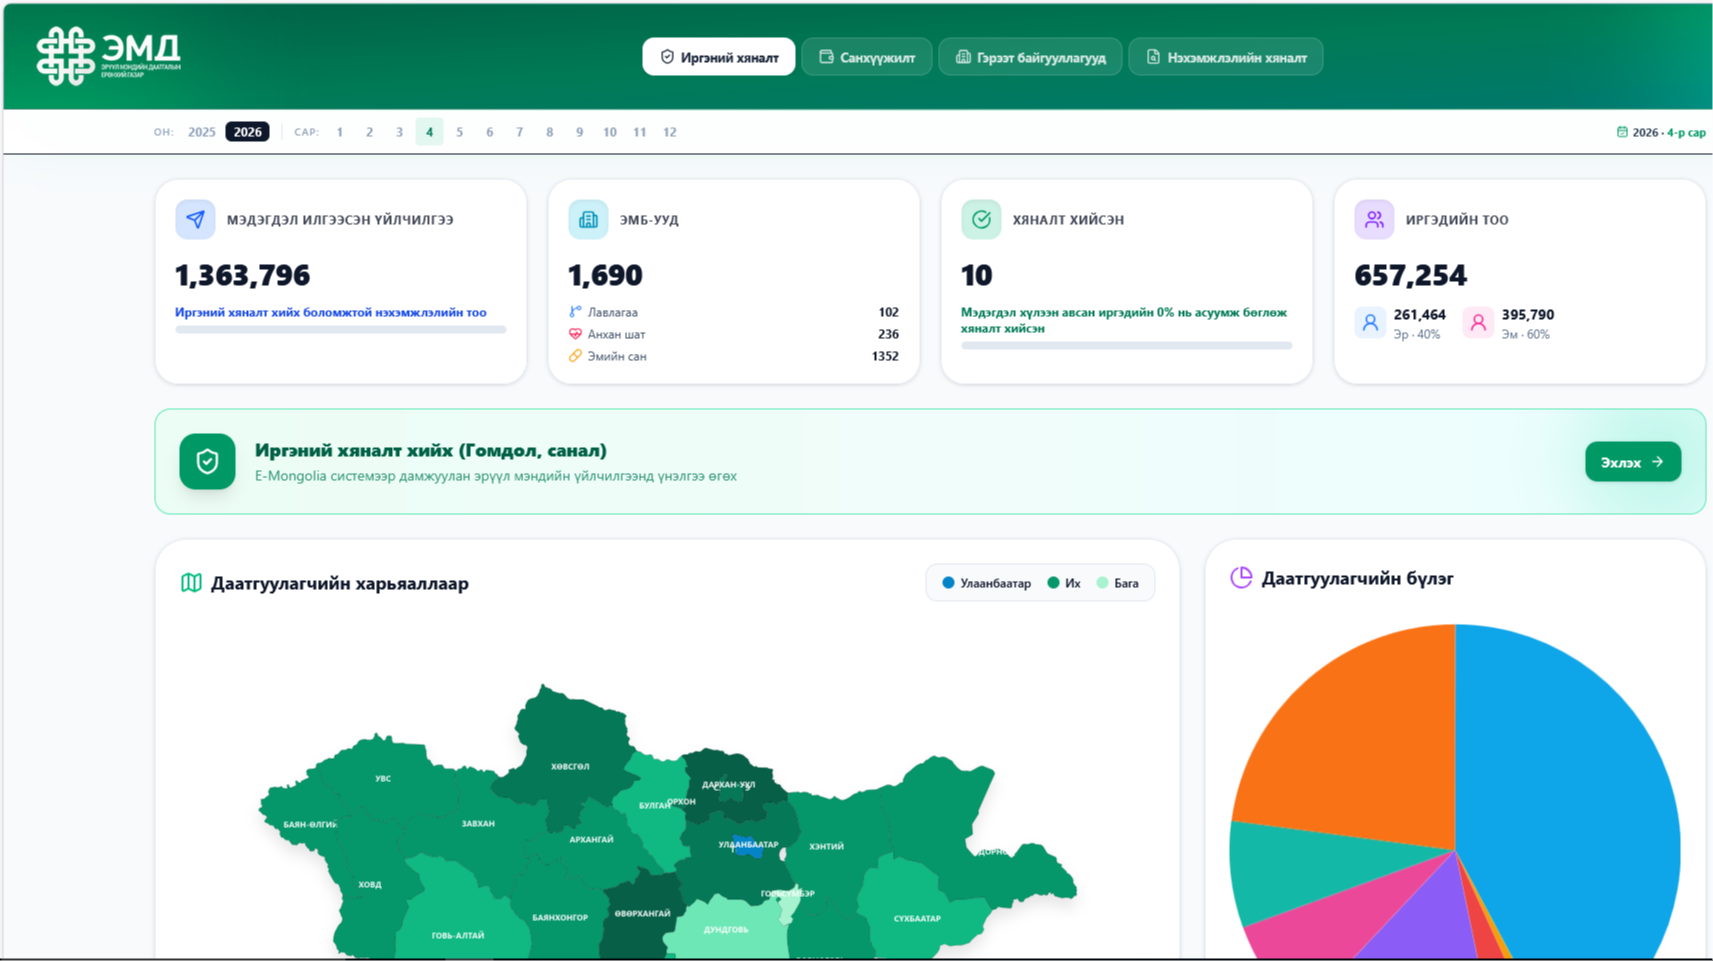Click the blue link about нэхэмжлэлийн тоо
This screenshot has width=1713, height=961.
click(x=331, y=312)
